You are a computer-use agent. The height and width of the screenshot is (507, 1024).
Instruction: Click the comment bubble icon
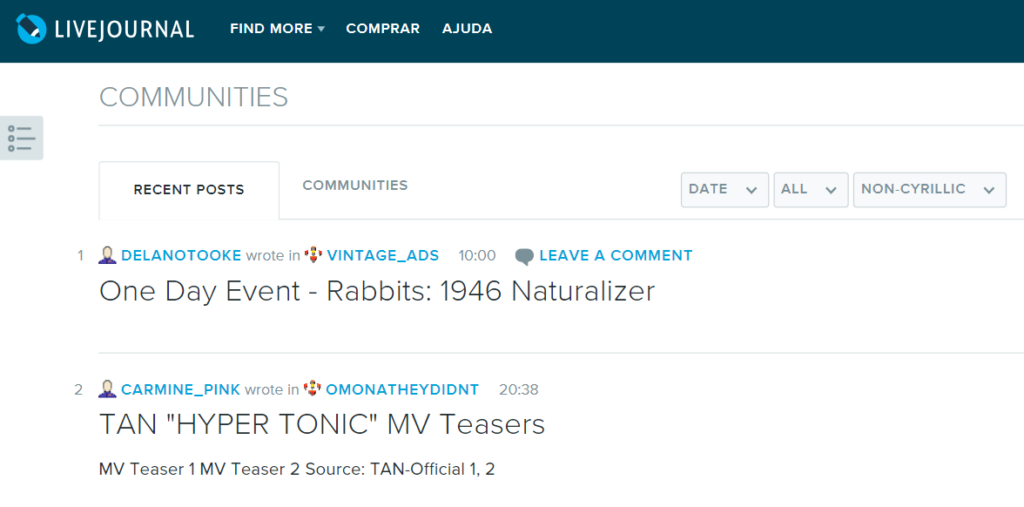click(524, 256)
